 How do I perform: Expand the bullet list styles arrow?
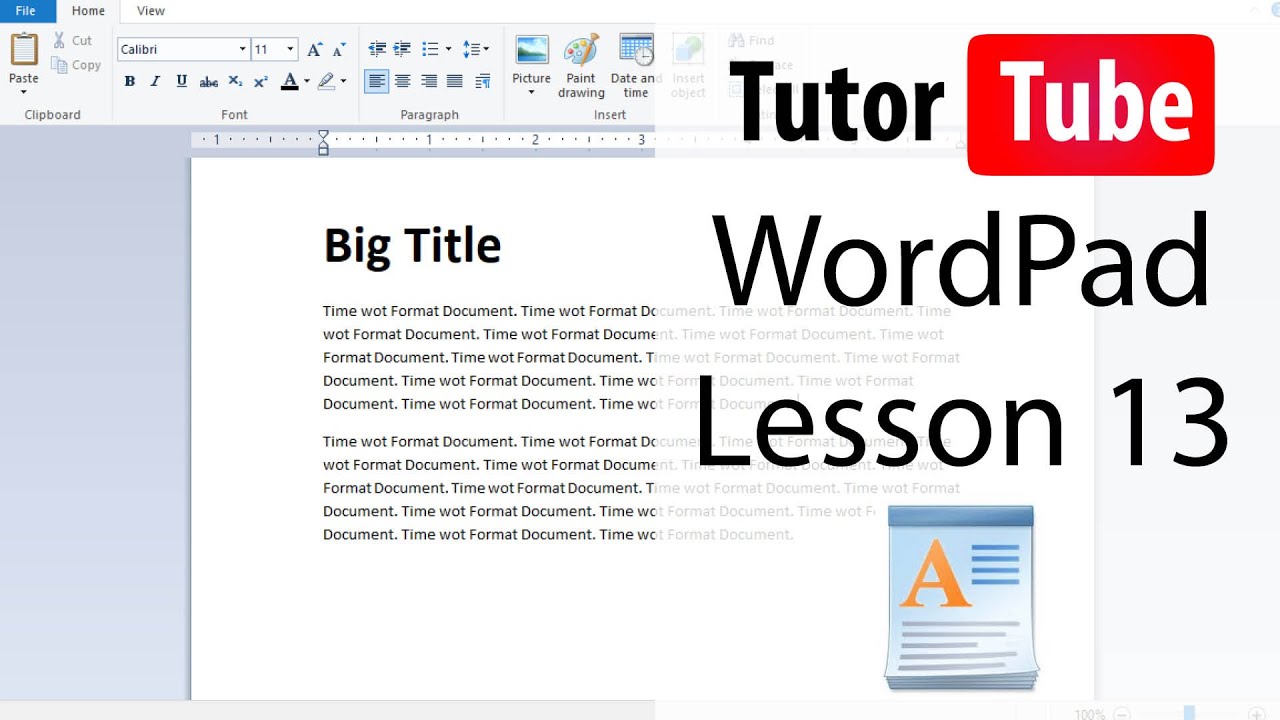pyautogui.click(x=448, y=49)
